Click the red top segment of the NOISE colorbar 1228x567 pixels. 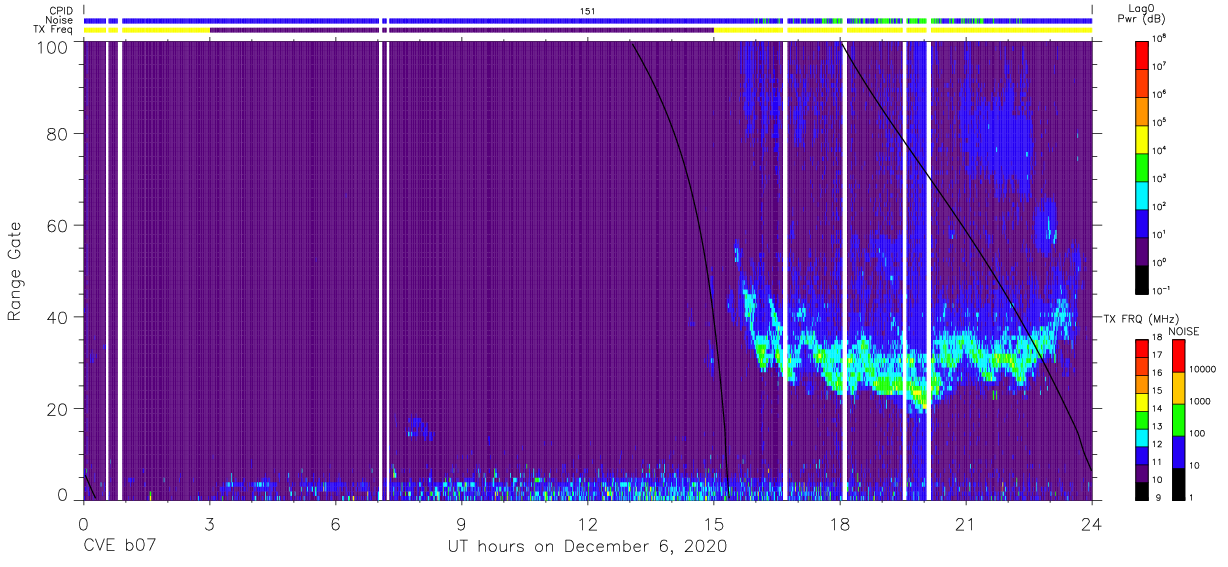(1178, 355)
